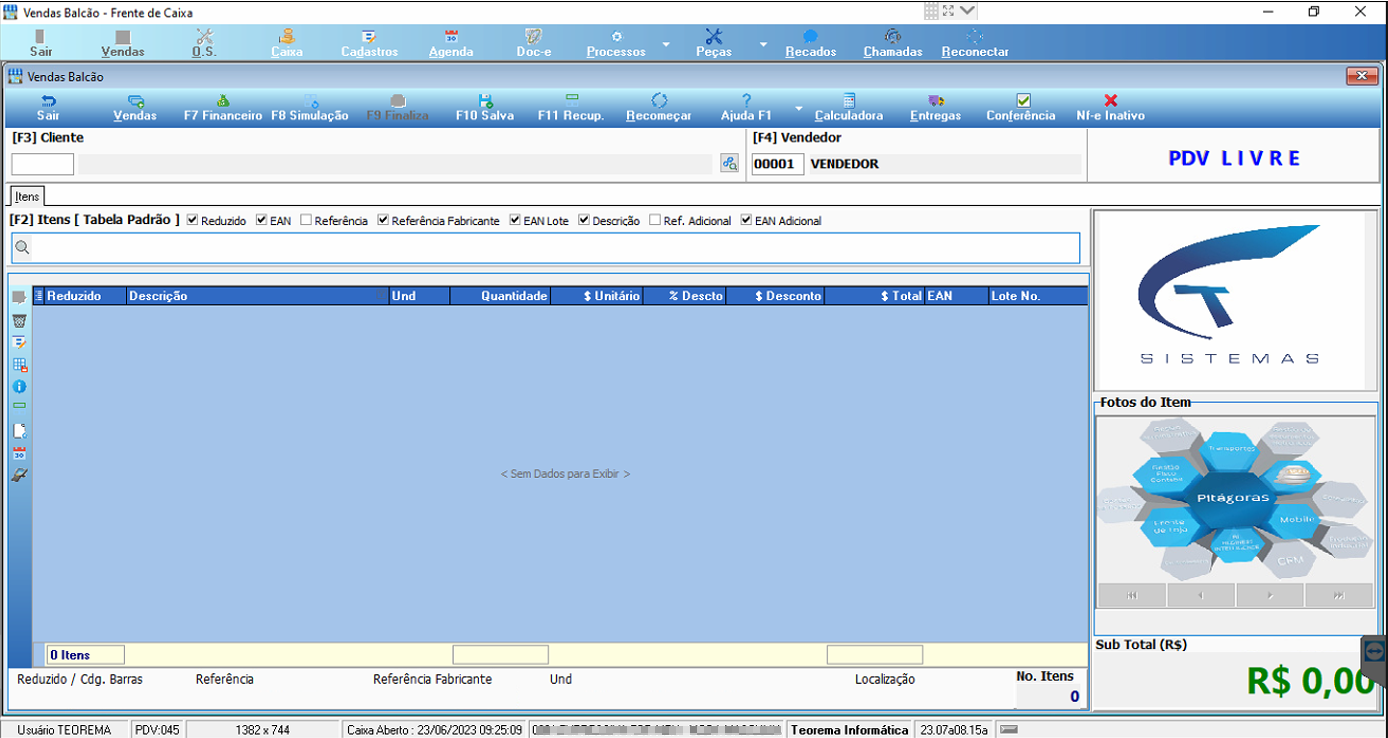Image resolution: width=1388 pixels, height=738 pixels.
Task: Click F10 Salva to save sale
Action: coord(485,108)
